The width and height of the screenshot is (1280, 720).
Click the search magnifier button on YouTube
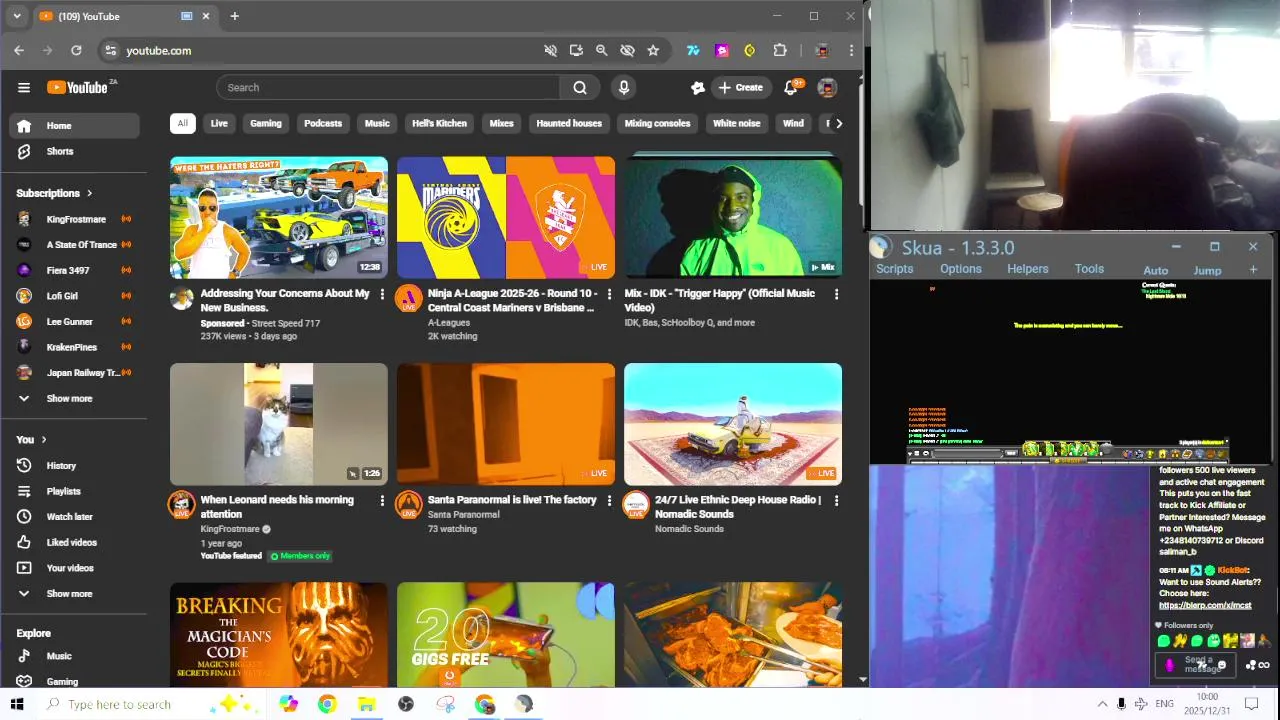pos(580,88)
